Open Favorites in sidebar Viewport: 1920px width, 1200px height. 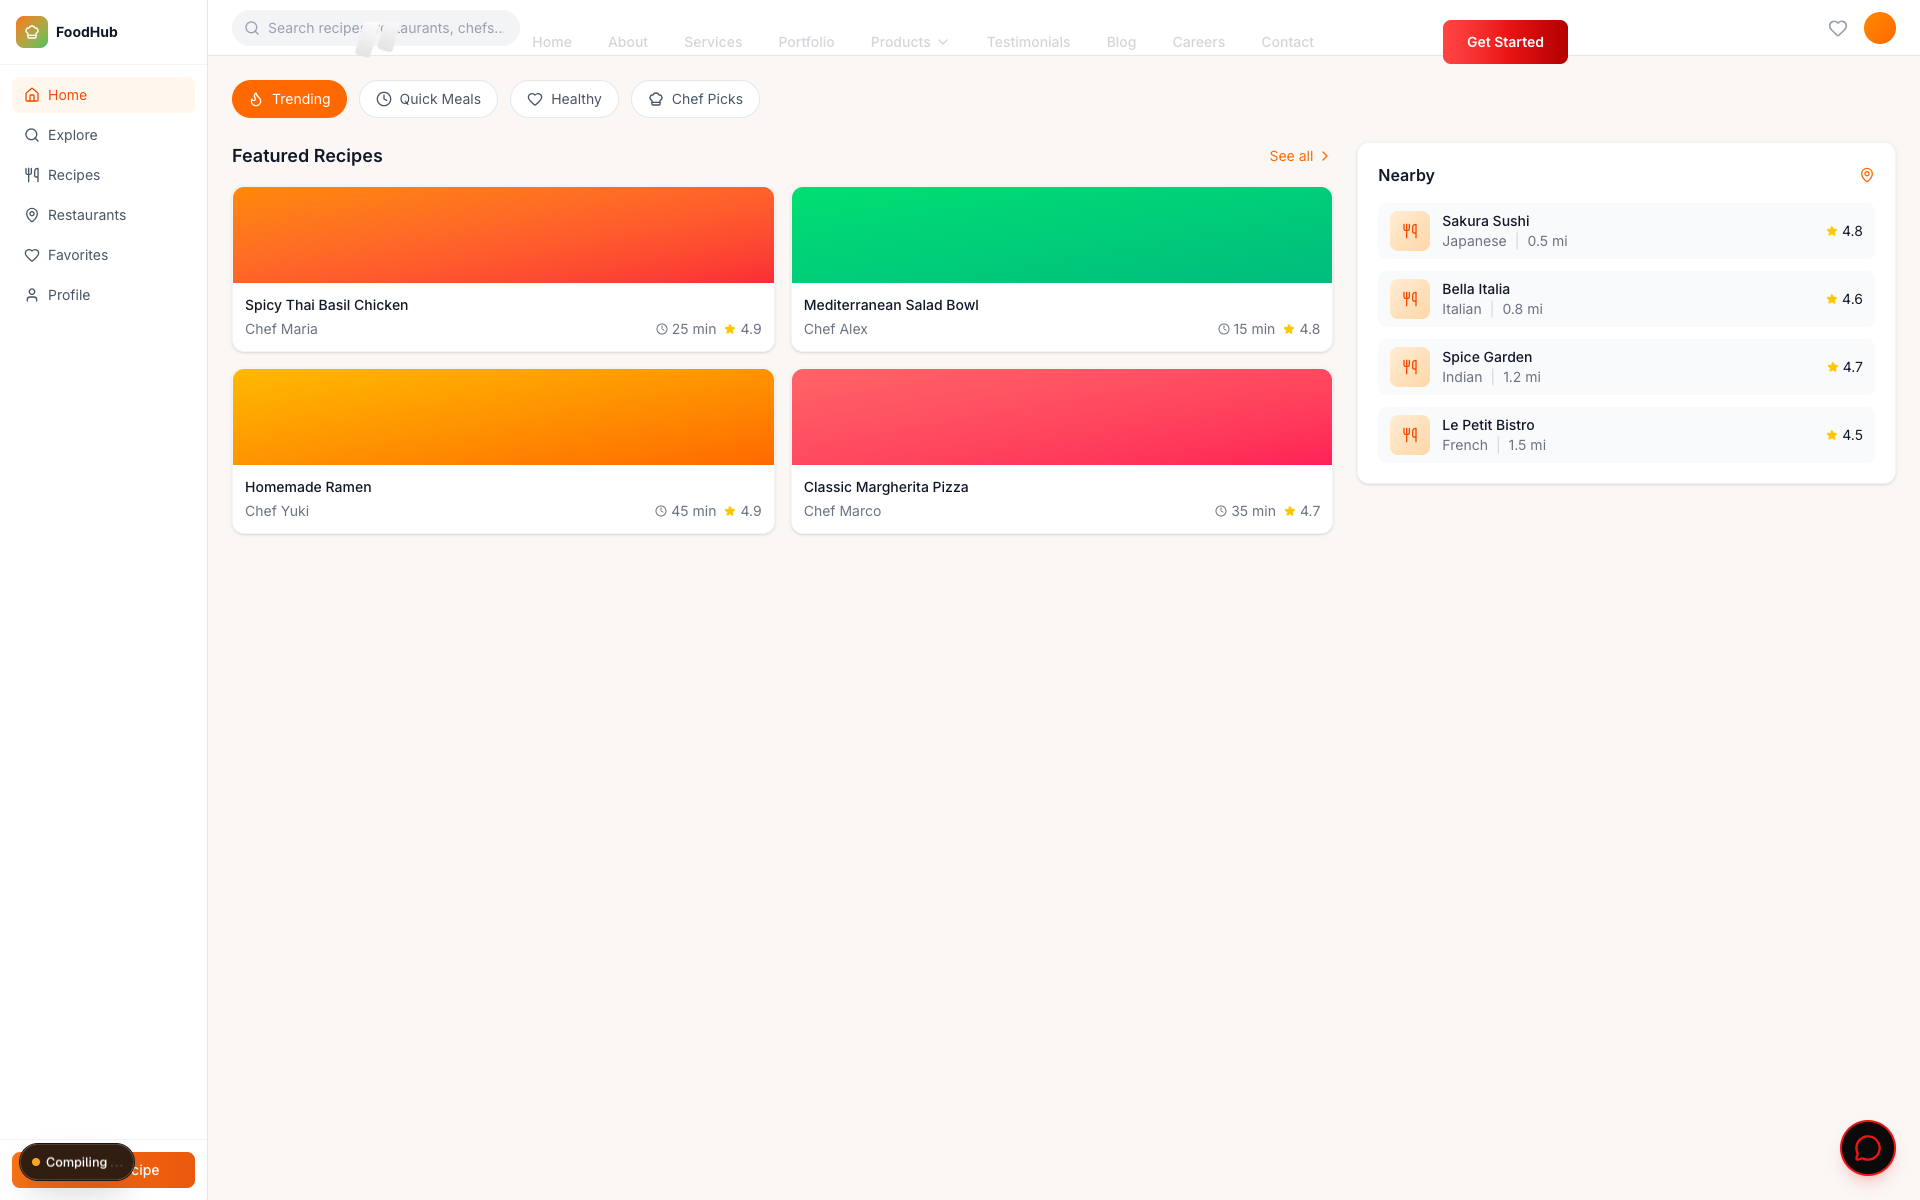click(78, 255)
